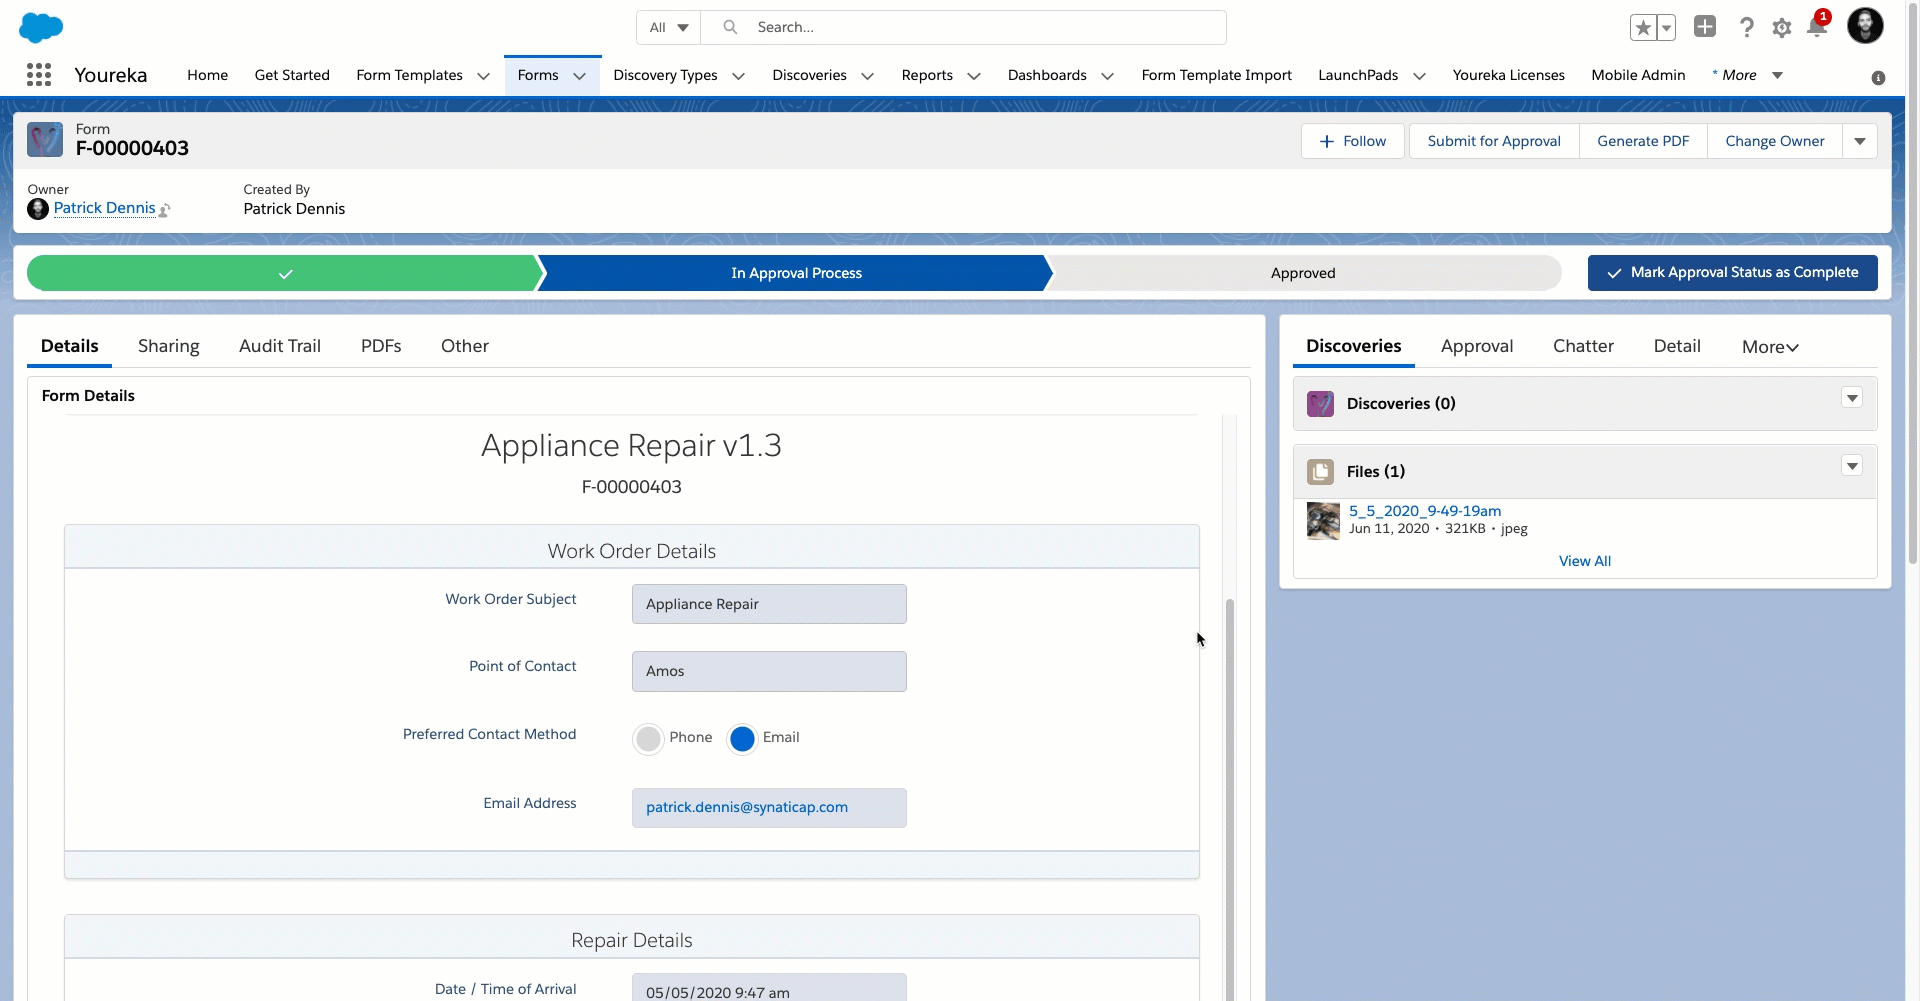Click the Salesforce cloud logo
Image resolution: width=1920 pixels, height=1001 pixels.
pos(41,27)
